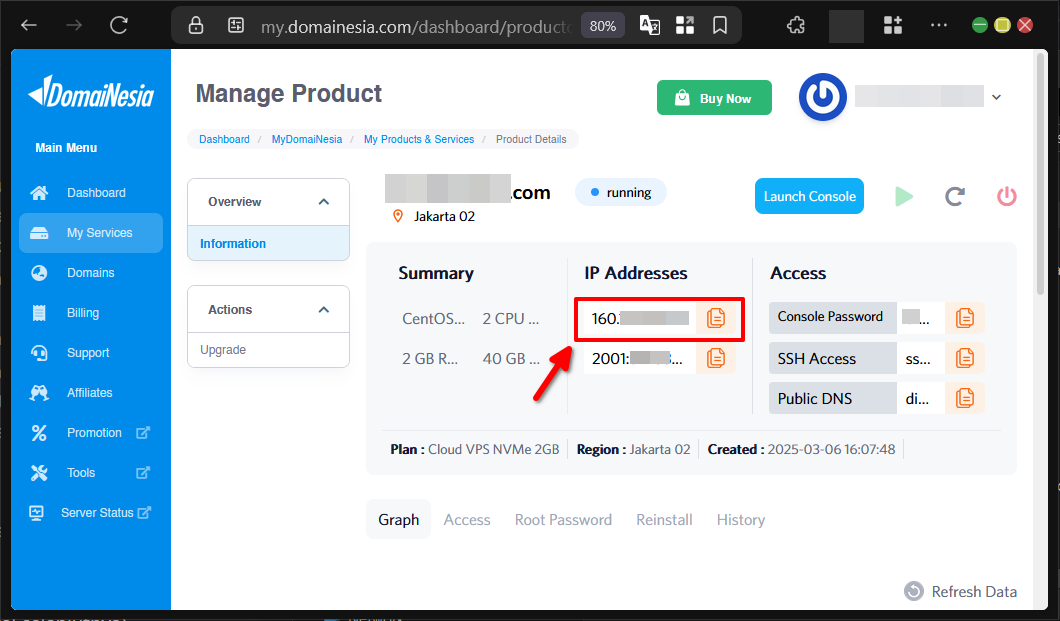Copy the Console Password
1060x621 pixels.
click(x=964, y=317)
